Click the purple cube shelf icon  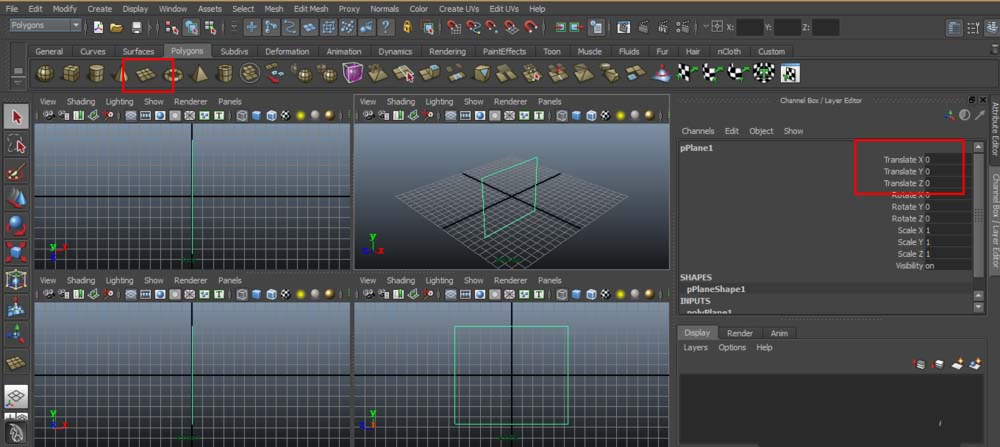coord(352,73)
